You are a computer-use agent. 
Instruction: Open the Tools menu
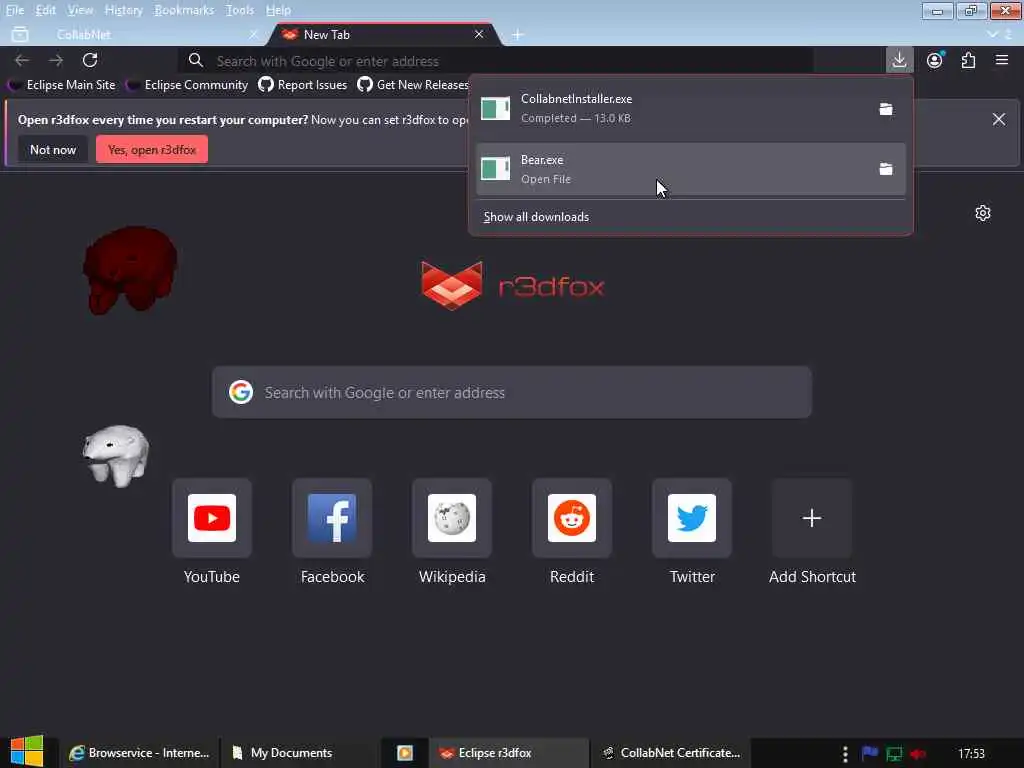coord(239,10)
